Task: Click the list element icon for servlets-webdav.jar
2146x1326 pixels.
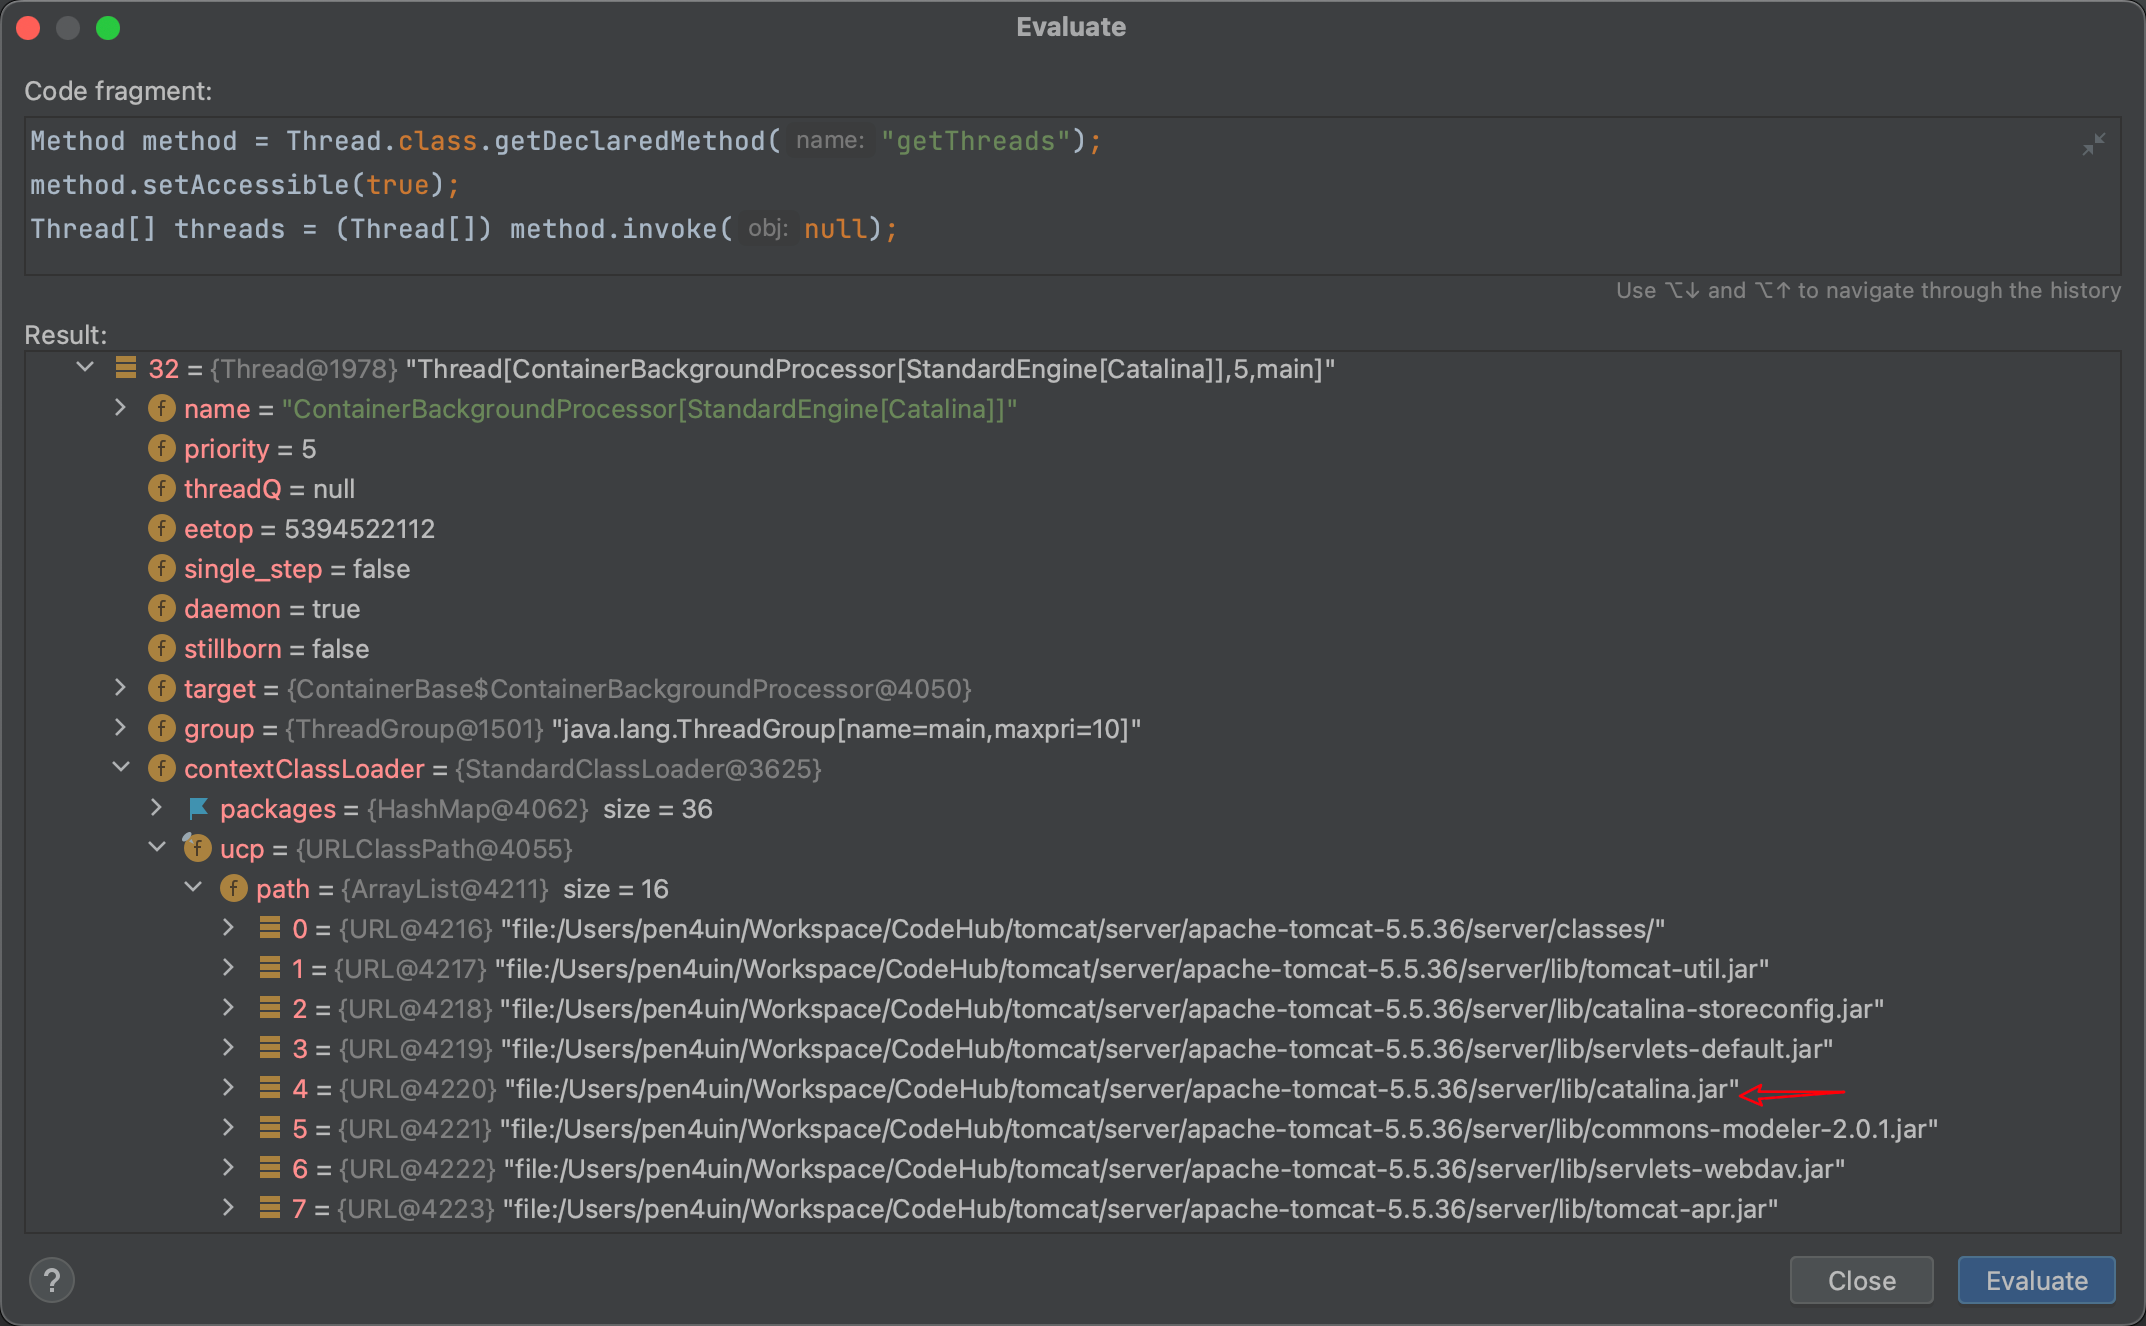Action: pyautogui.click(x=270, y=1168)
